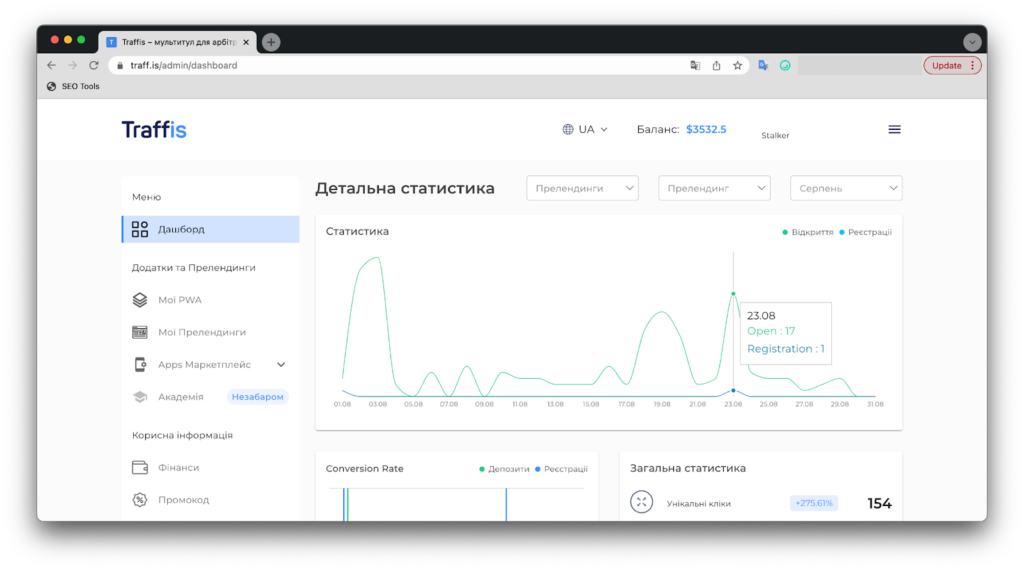The height and width of the screenshot is (570, 1024).
Task: Open the hamburger menu icon
Action: (x=894, y=129)
